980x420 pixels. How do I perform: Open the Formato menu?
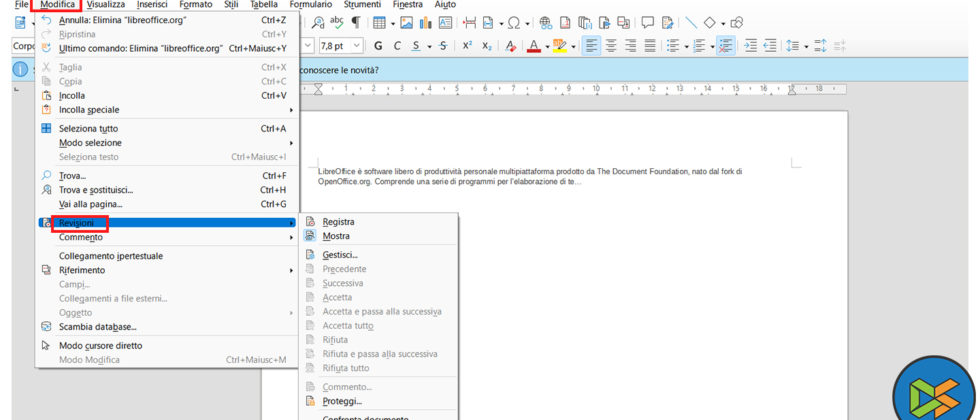tap(196, 5)
